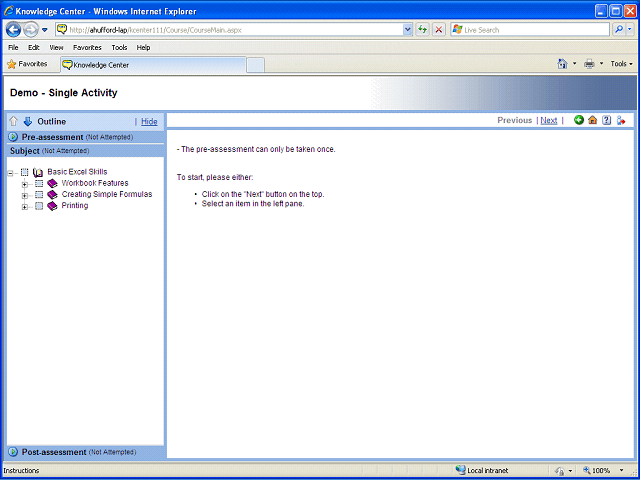Click the green back arrow icon
The width and height of the screenshot is (640, 480).
579,120
